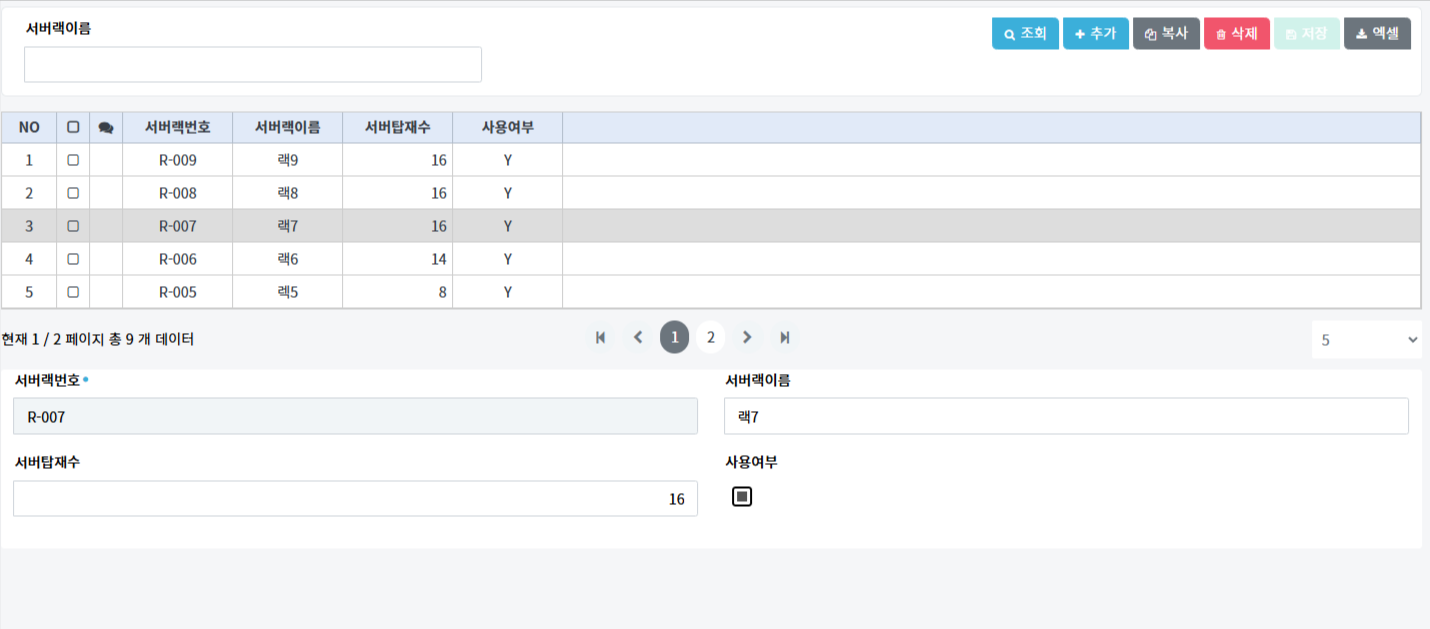
Task: Select the R-005 cell
Action: coord(178,292)
